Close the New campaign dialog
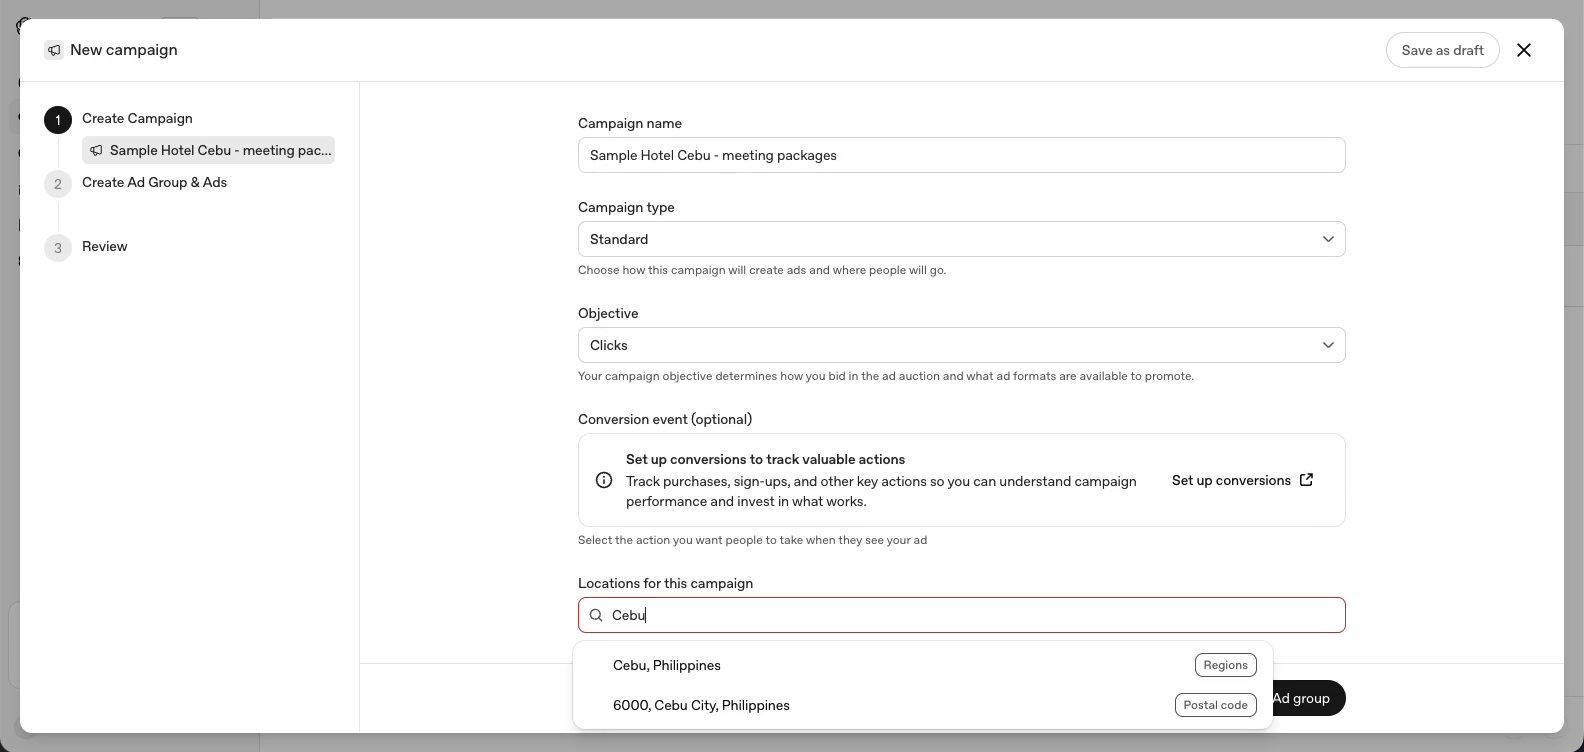This screenshot has height=752, width=1584. tap(1524, 50)
